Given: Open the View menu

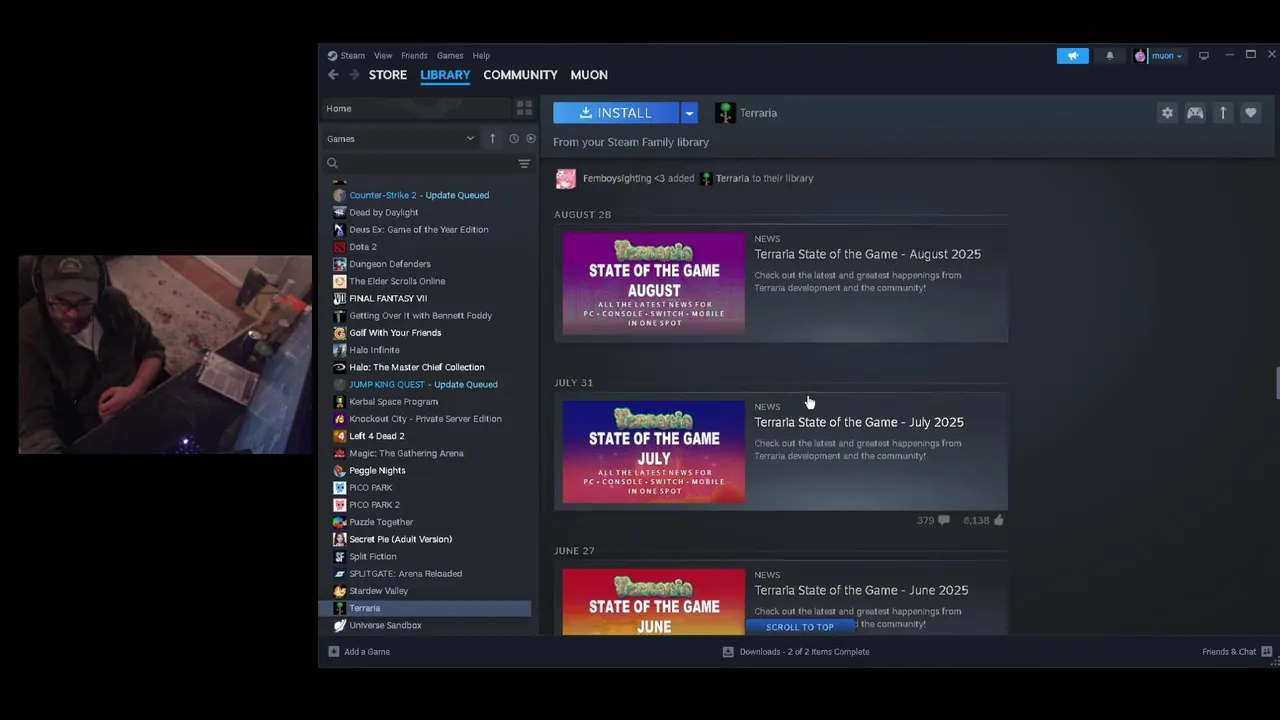Looking at the screenshot, I should 383,56.
